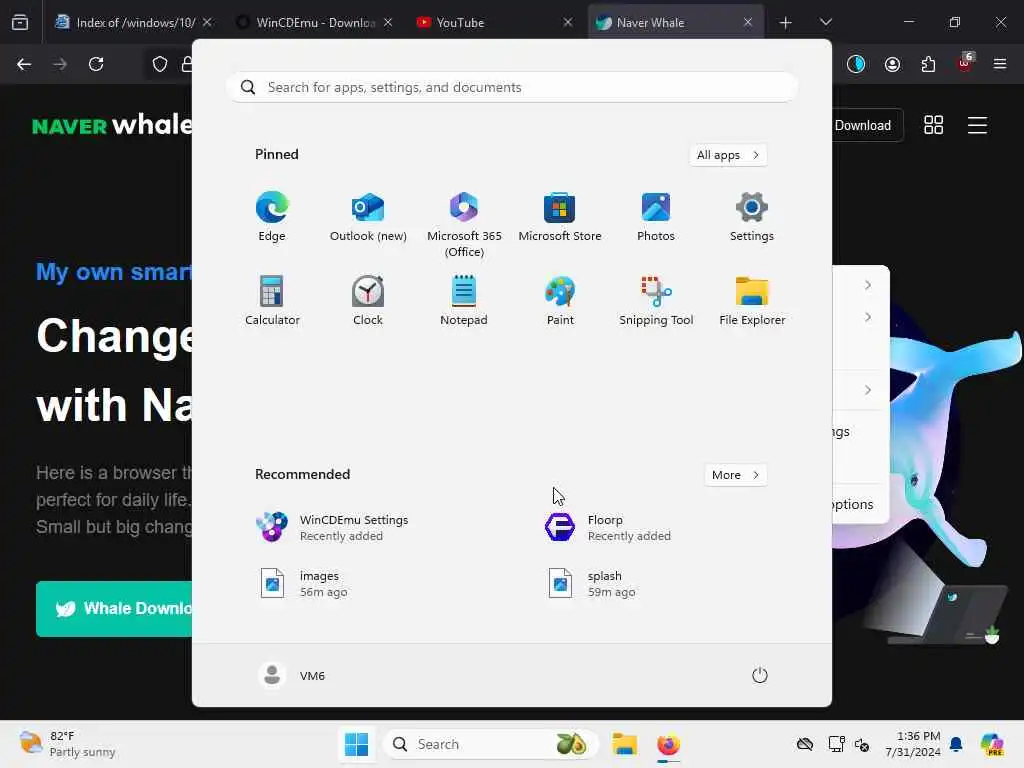Image resolution: width=1024 pixels, height=768 pixels.
Task: Open the Microsoft Store app
Action: [x=560, y=217]
